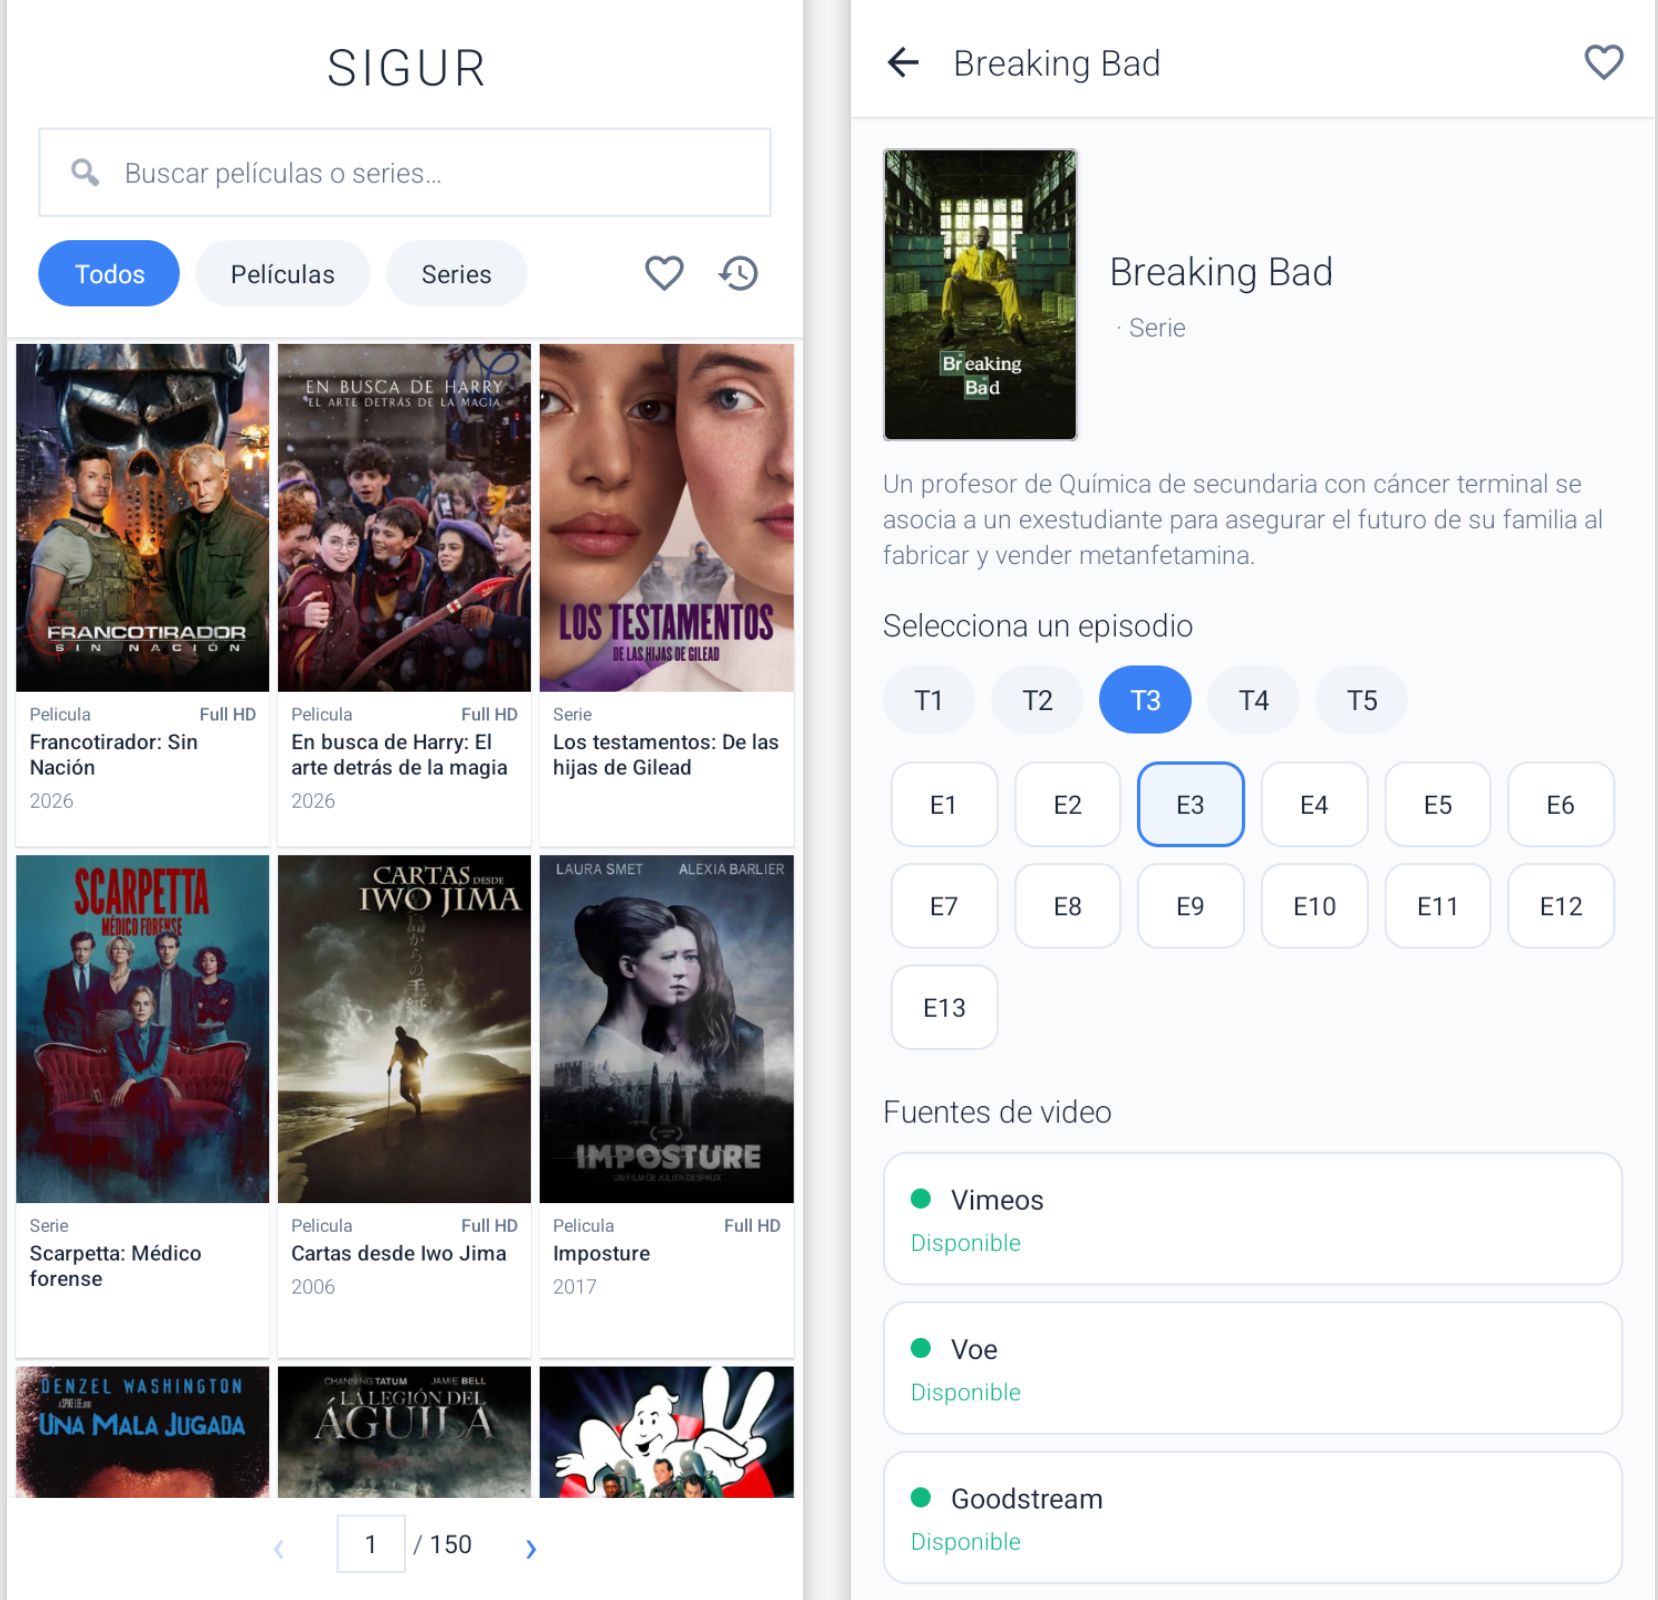Viewport: 1658px width, 1600px height.
Task: Play from the Vimeos video source
Action: click(x=1252, y=1219)
